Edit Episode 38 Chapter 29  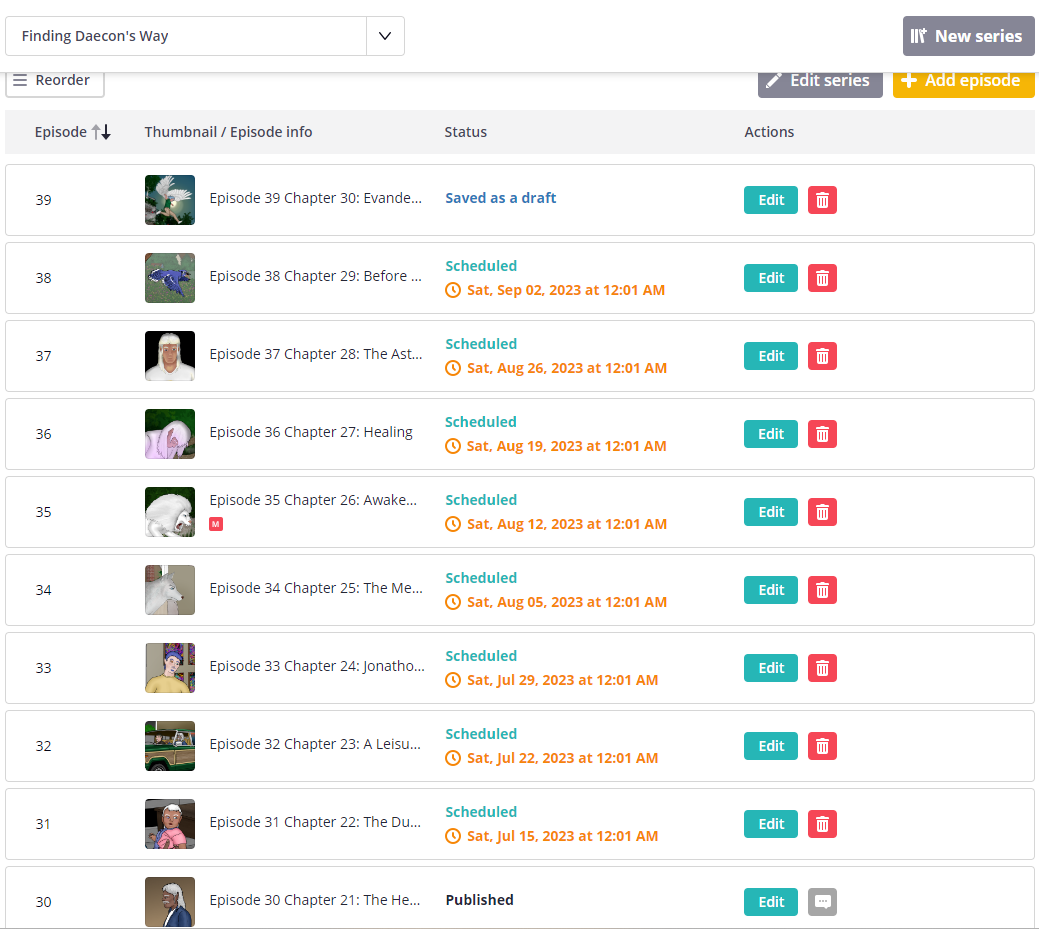[x=770, y=278]
